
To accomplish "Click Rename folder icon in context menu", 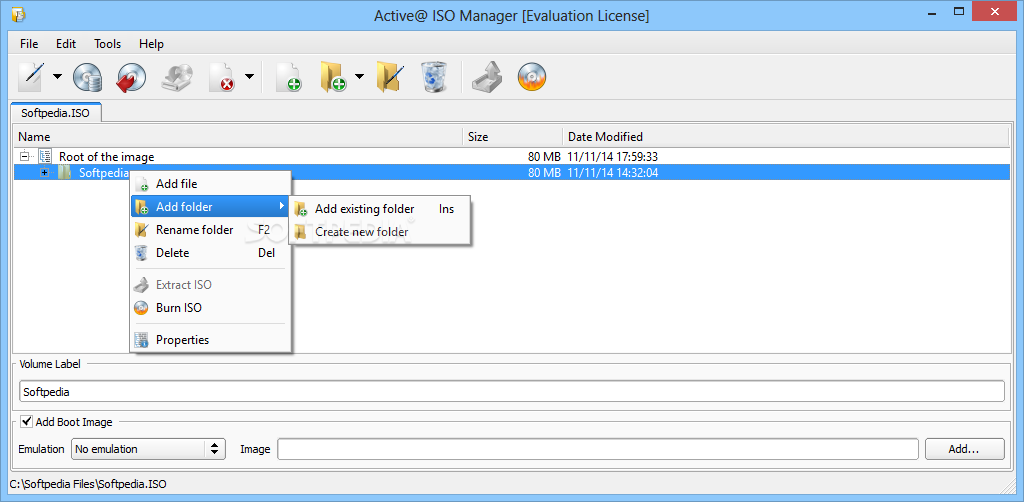I will 142,230.
